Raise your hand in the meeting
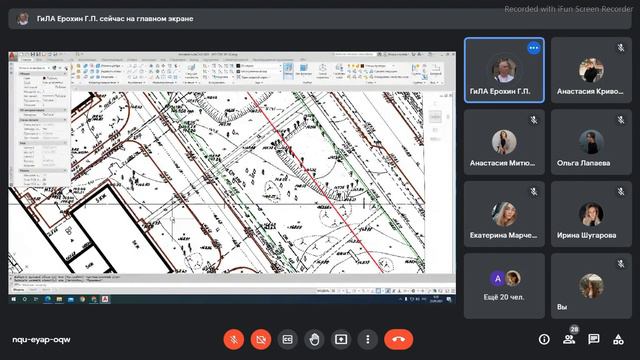The height and width of the screenshot is (360, 640). coord(314,339)
